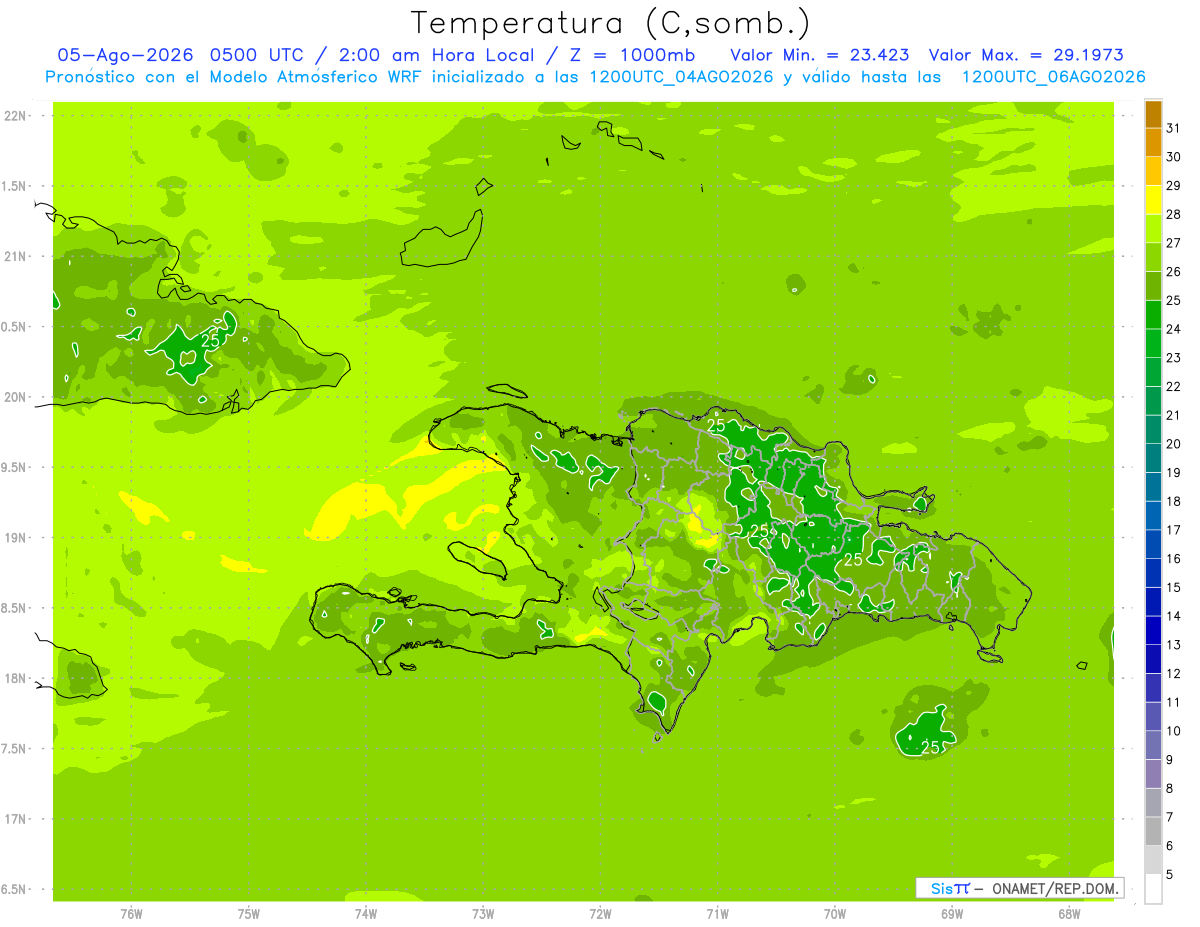Click the '20N' latitude axis label

click(15, 397)
